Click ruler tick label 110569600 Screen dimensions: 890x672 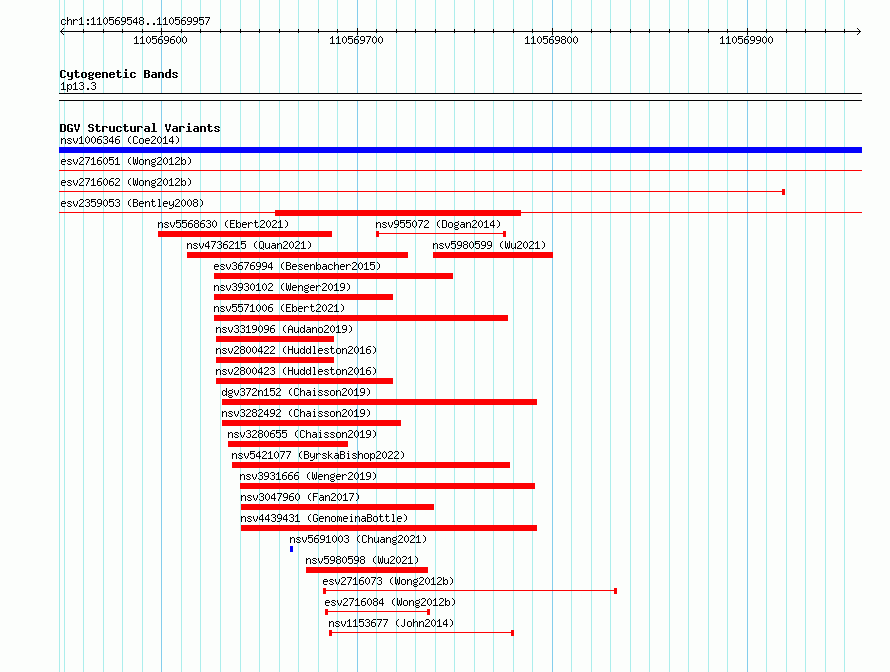pyautogui.click(x=160, y=40)
